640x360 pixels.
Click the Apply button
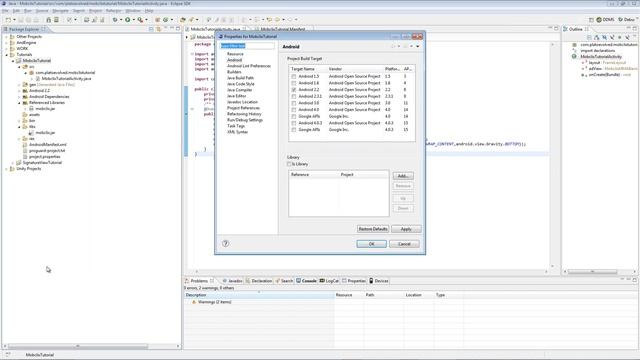(x=406, y=229)
